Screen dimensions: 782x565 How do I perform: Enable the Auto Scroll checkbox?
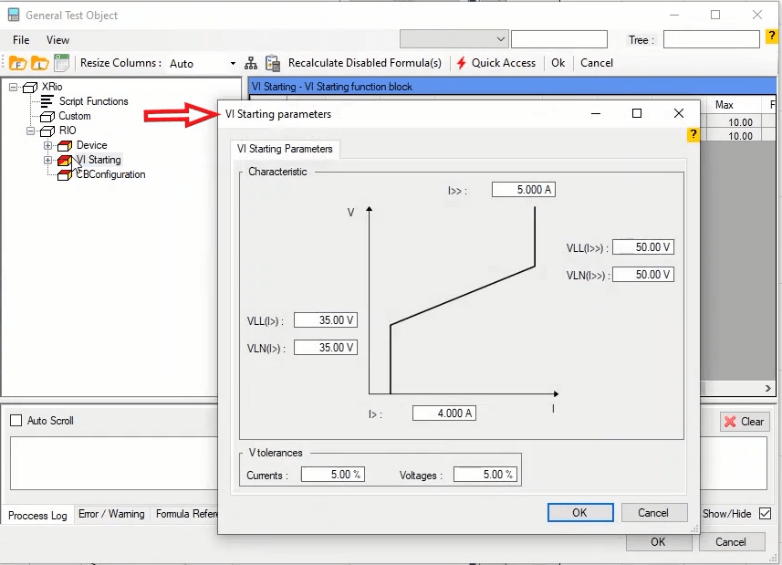[15, 421]
